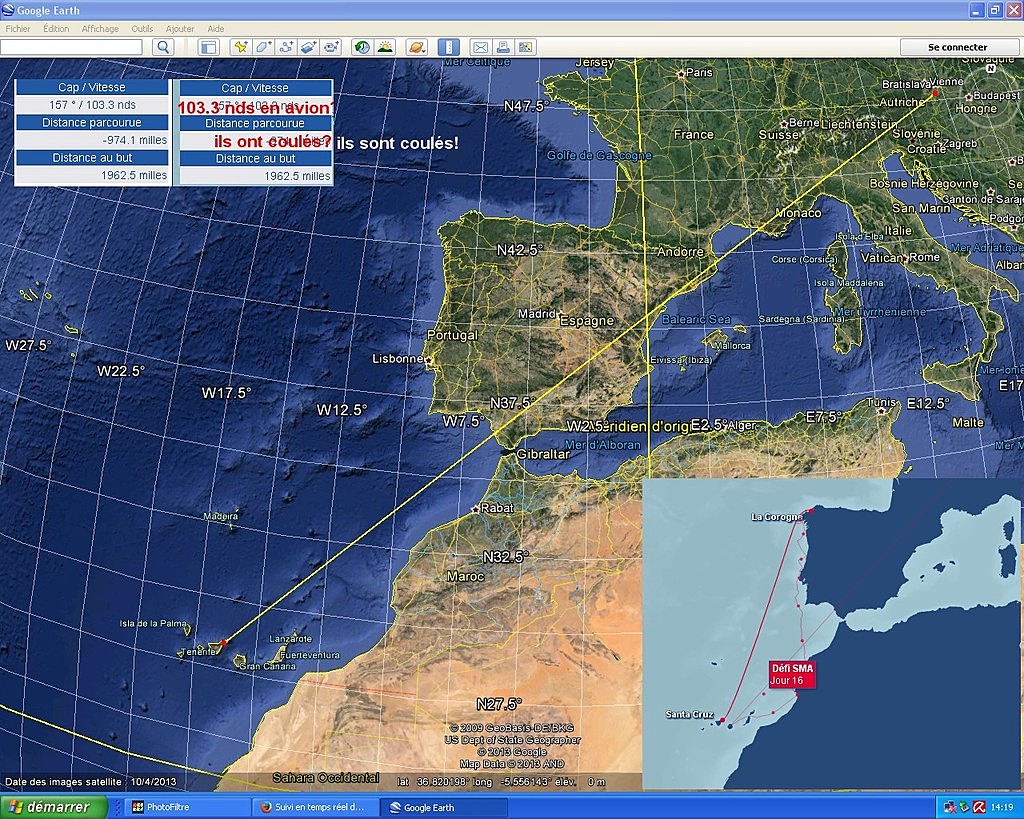Viewport: 1024px width, 819px height.
Task: Activate the ruler measurement tool
Action: click(x=449, y=47)
